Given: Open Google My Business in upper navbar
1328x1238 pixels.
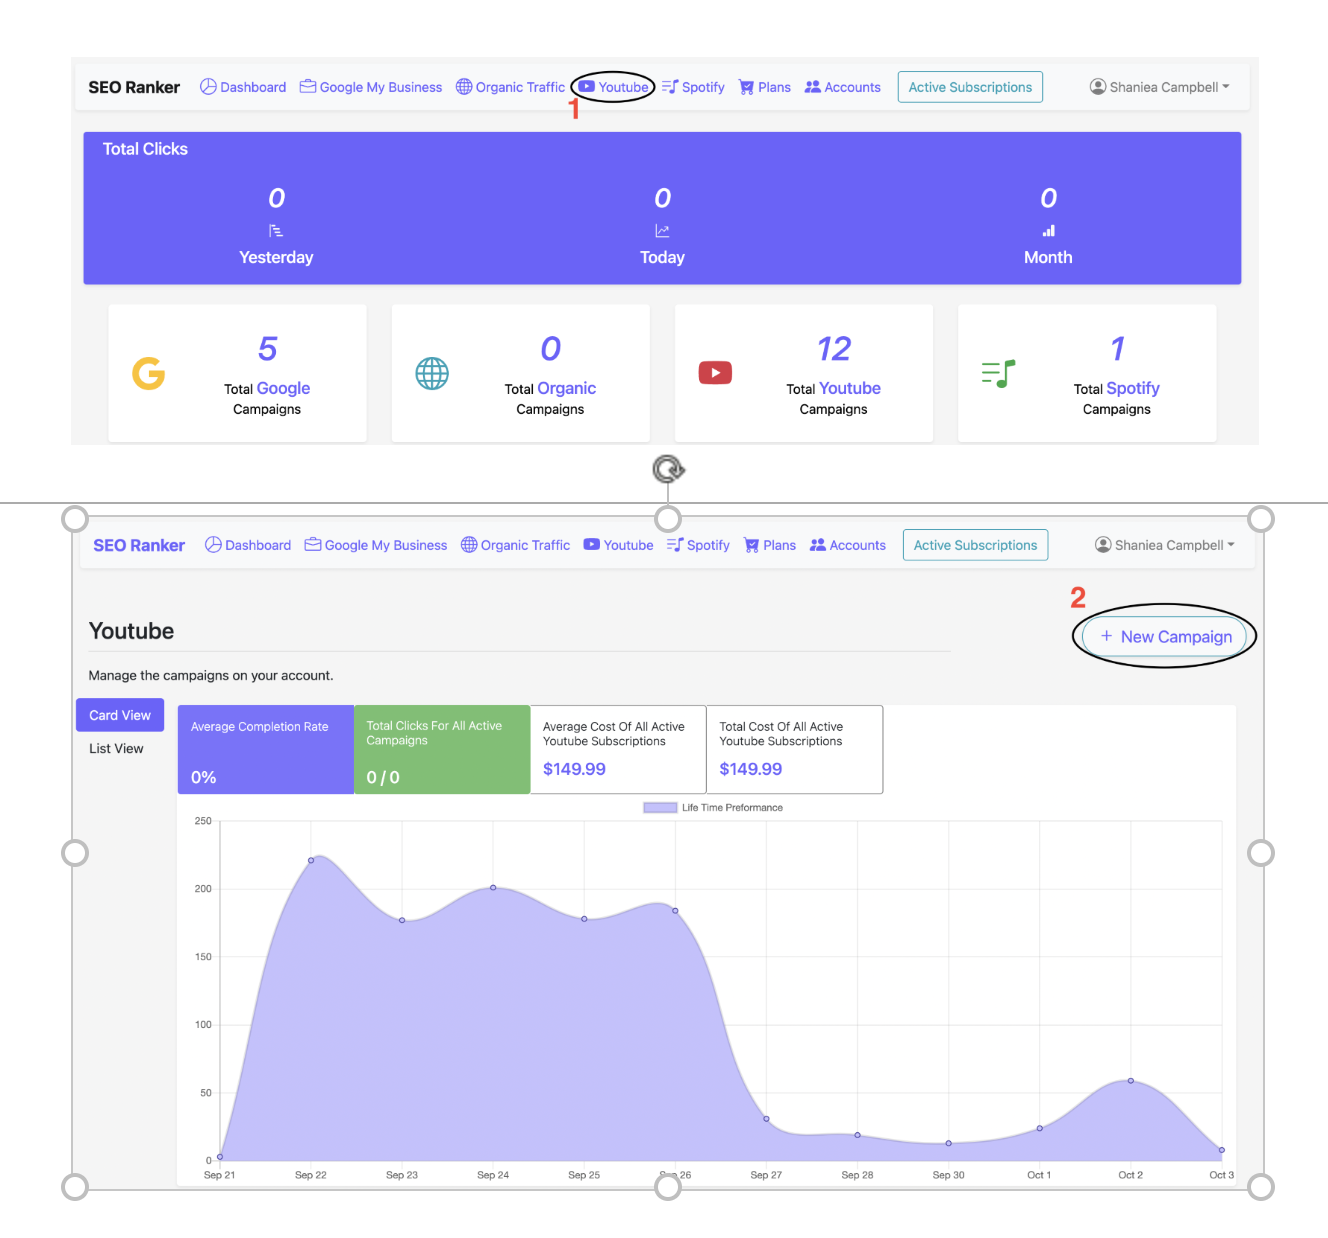Looking at the screenshot, I should 371,87.
